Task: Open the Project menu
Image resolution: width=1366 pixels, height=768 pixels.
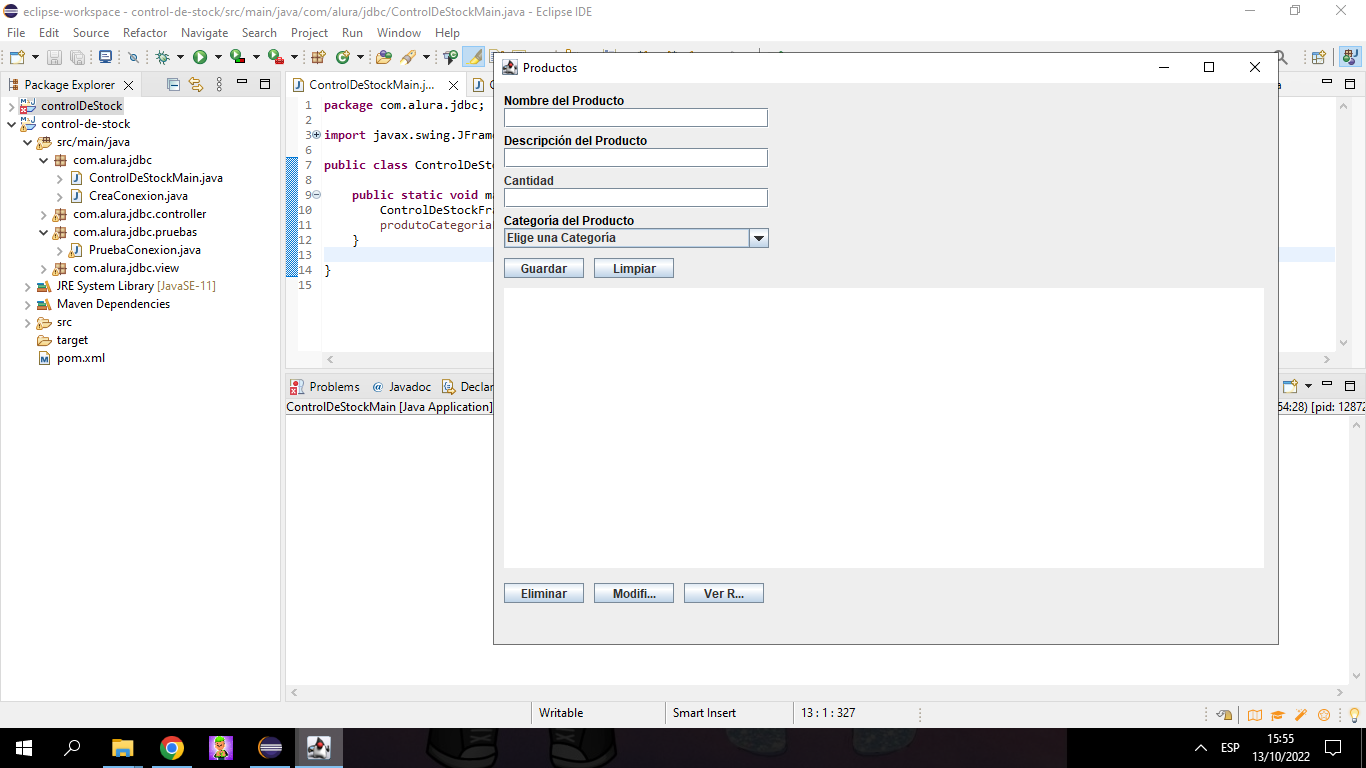Action: click(309, 33)
